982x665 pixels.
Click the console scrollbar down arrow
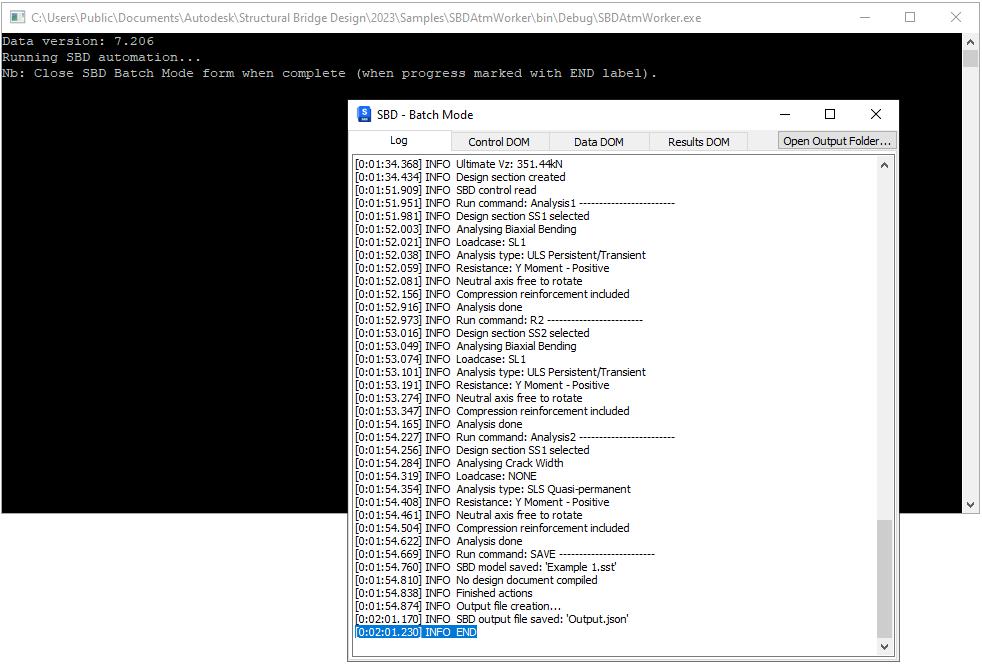970,505
